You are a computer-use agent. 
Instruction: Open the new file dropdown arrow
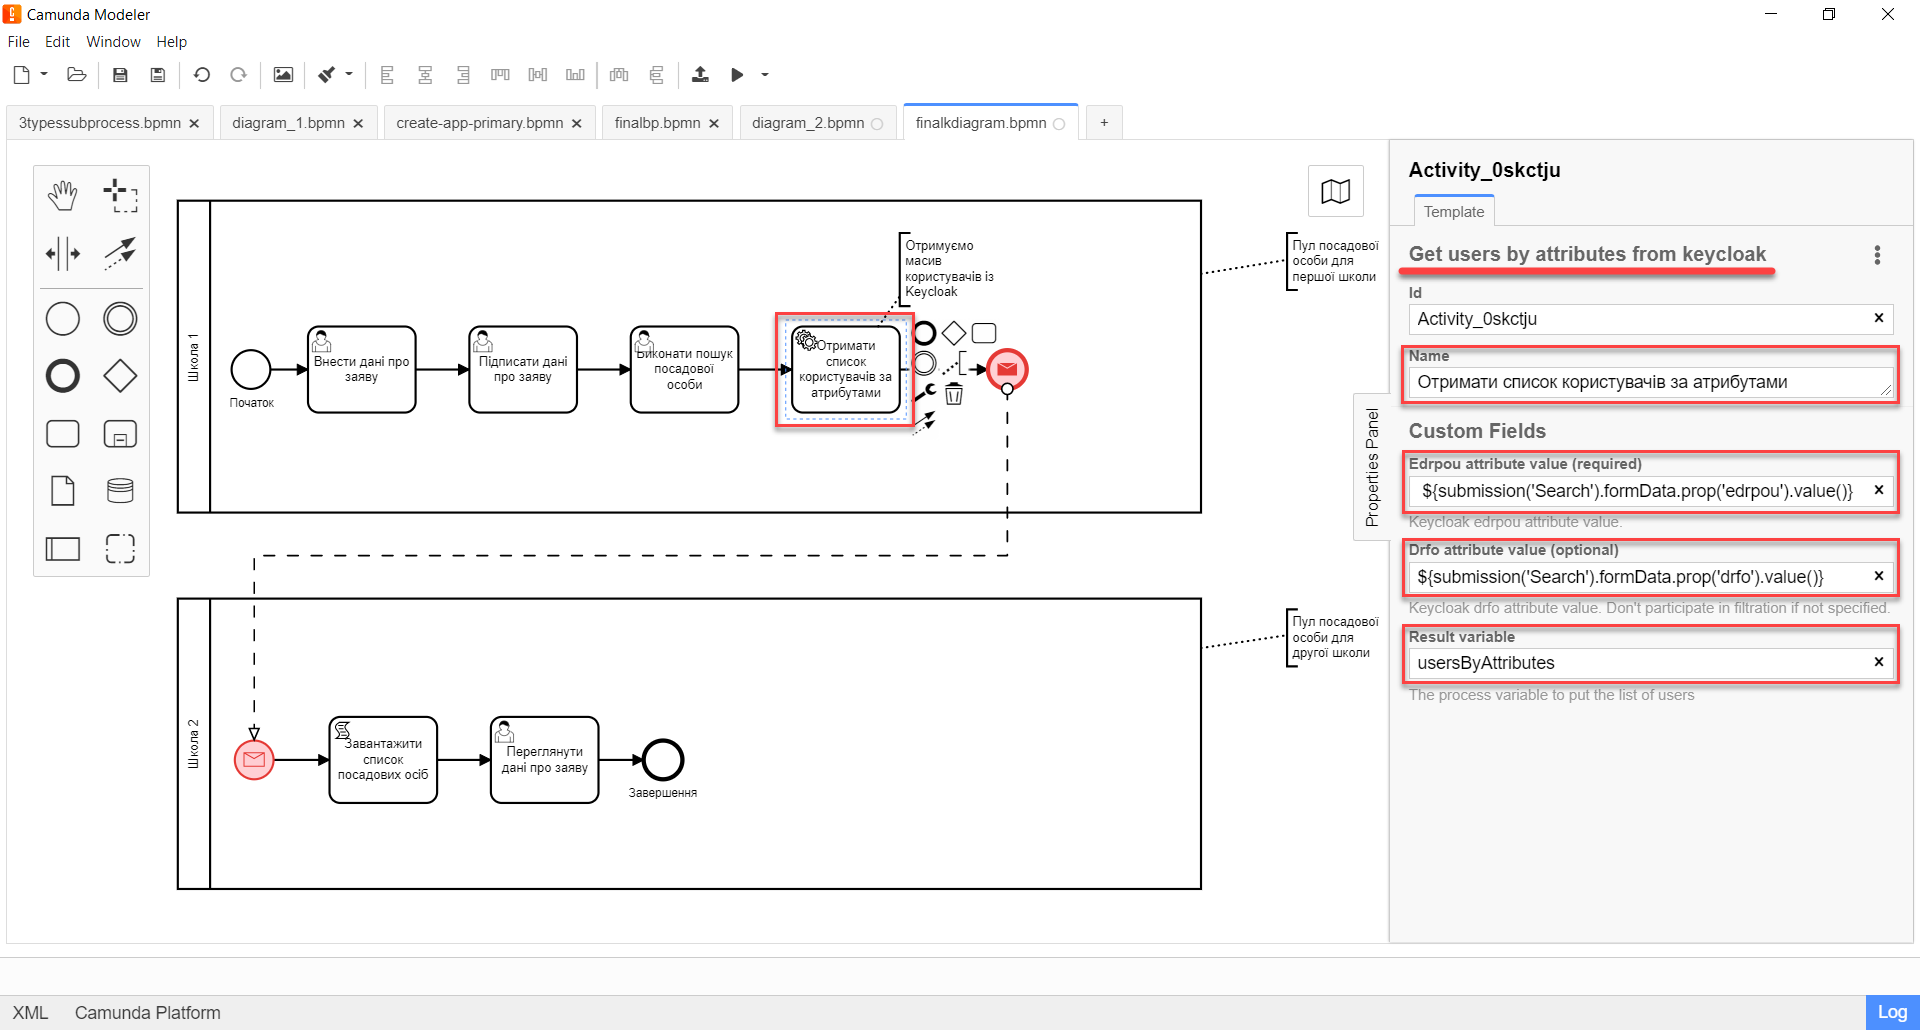(44, 74)
